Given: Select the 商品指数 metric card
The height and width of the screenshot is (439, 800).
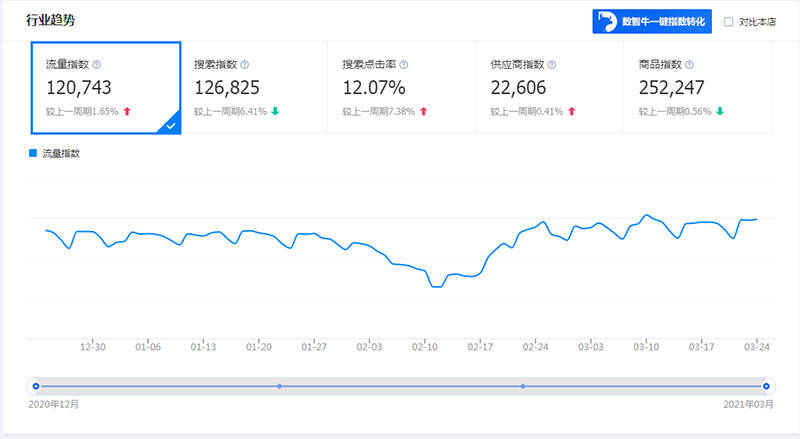Looking at the screenshot, I should pos(698,87).
